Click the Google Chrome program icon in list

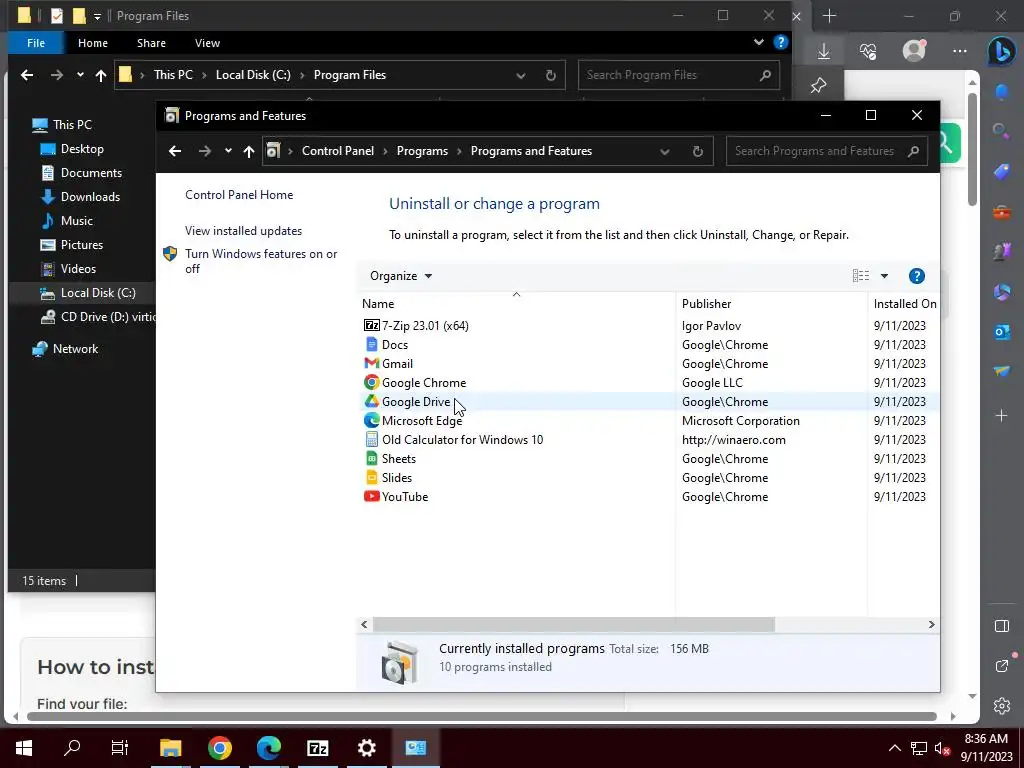click(x=372, y=382)
